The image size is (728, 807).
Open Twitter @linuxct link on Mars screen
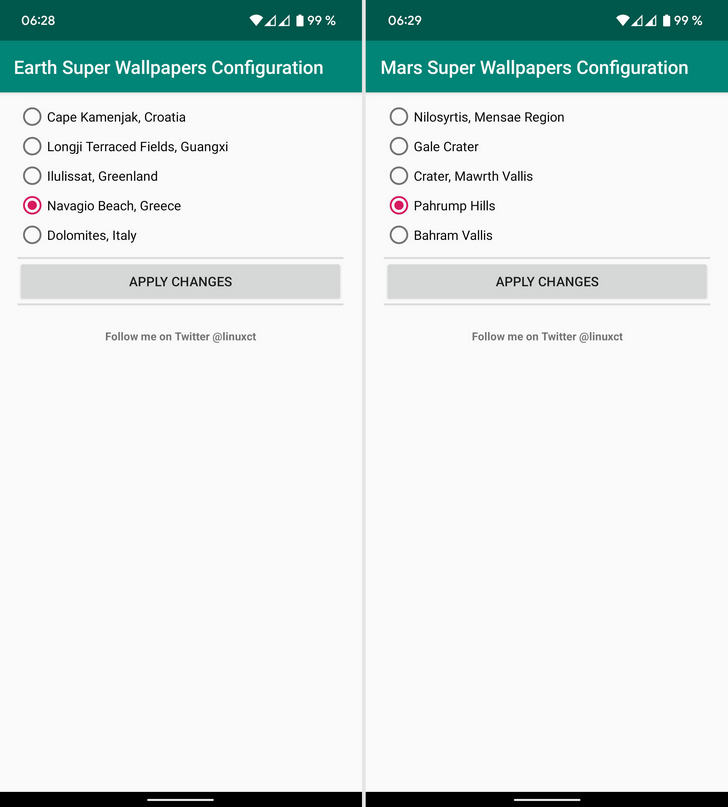tap(547, 337)
